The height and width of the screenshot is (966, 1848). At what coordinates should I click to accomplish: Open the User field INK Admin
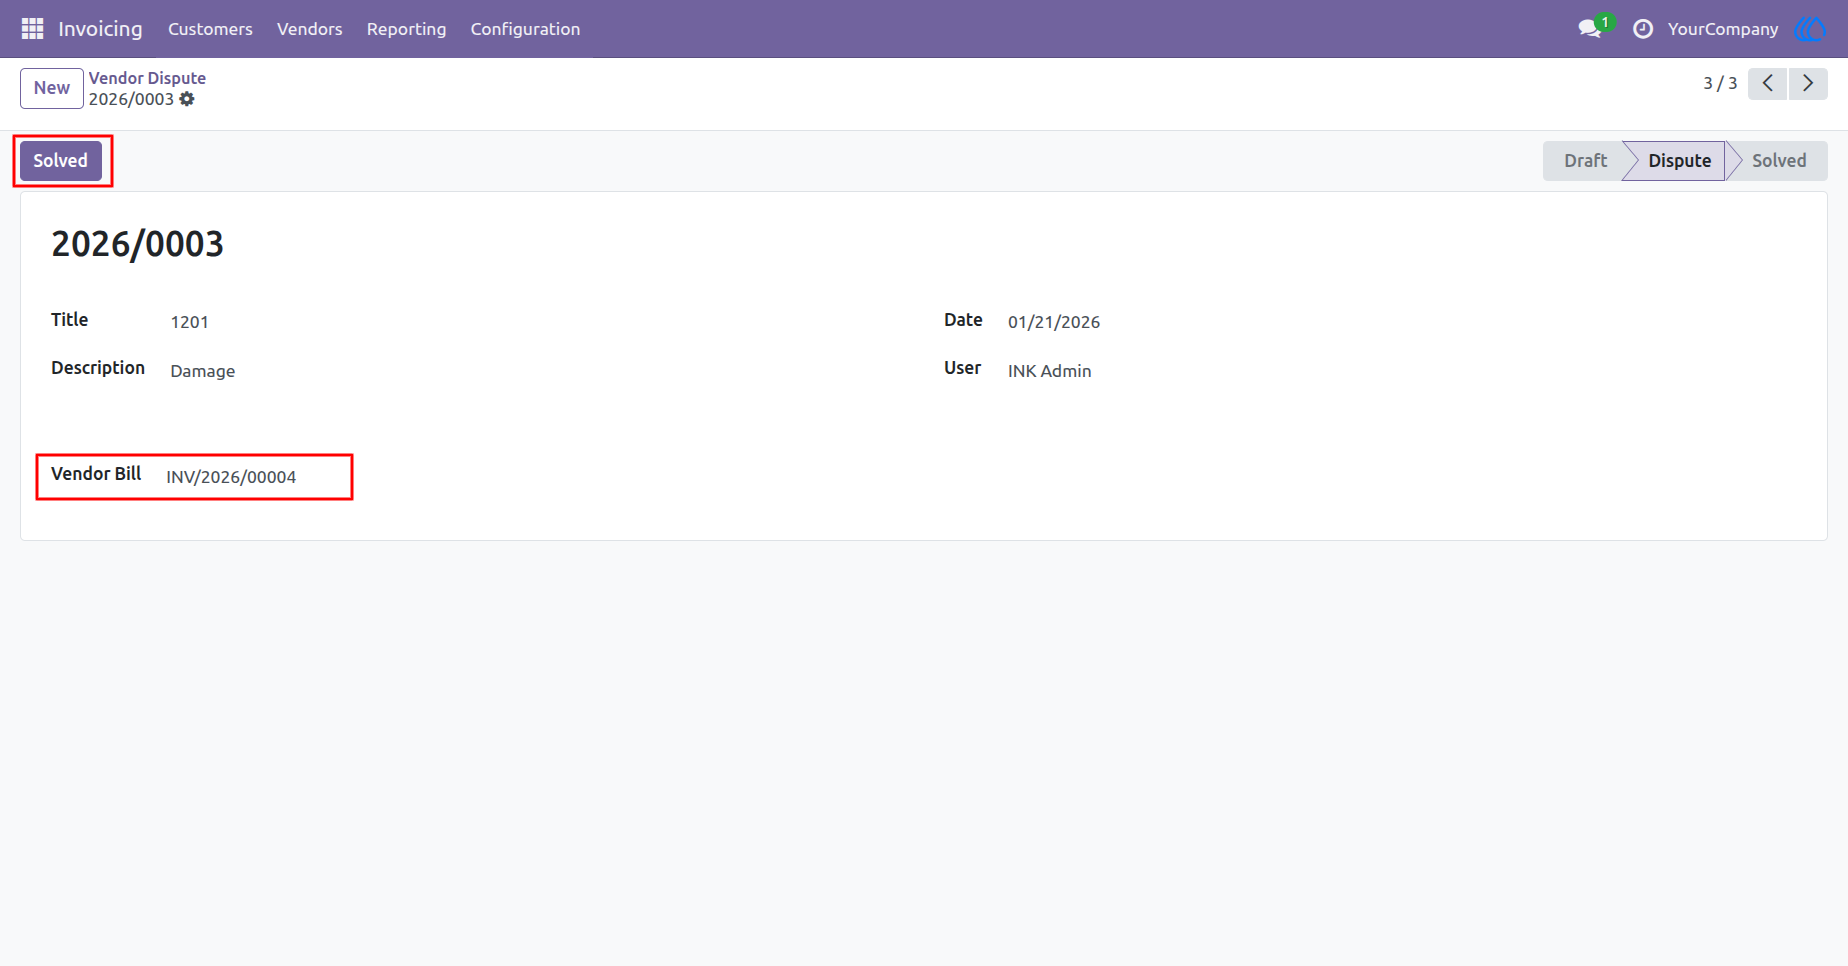[1050, 371]
